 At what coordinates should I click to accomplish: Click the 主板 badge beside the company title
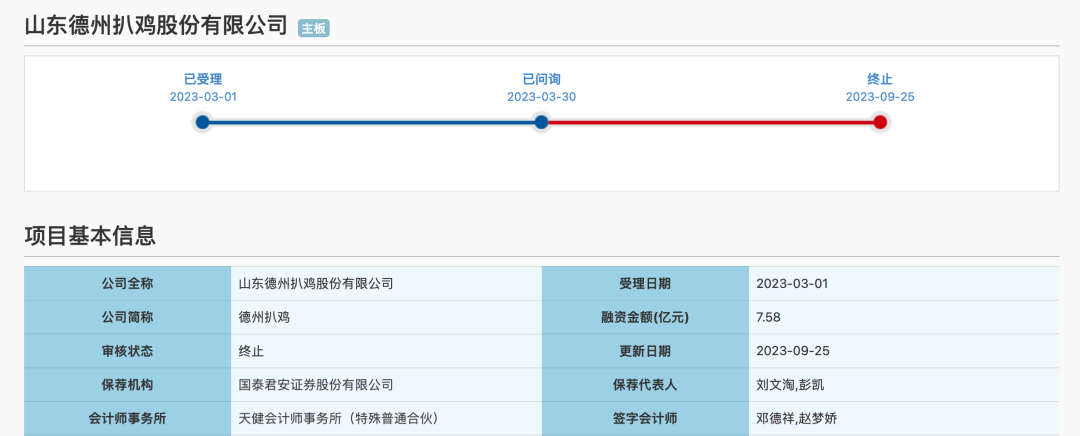[314, 29]
